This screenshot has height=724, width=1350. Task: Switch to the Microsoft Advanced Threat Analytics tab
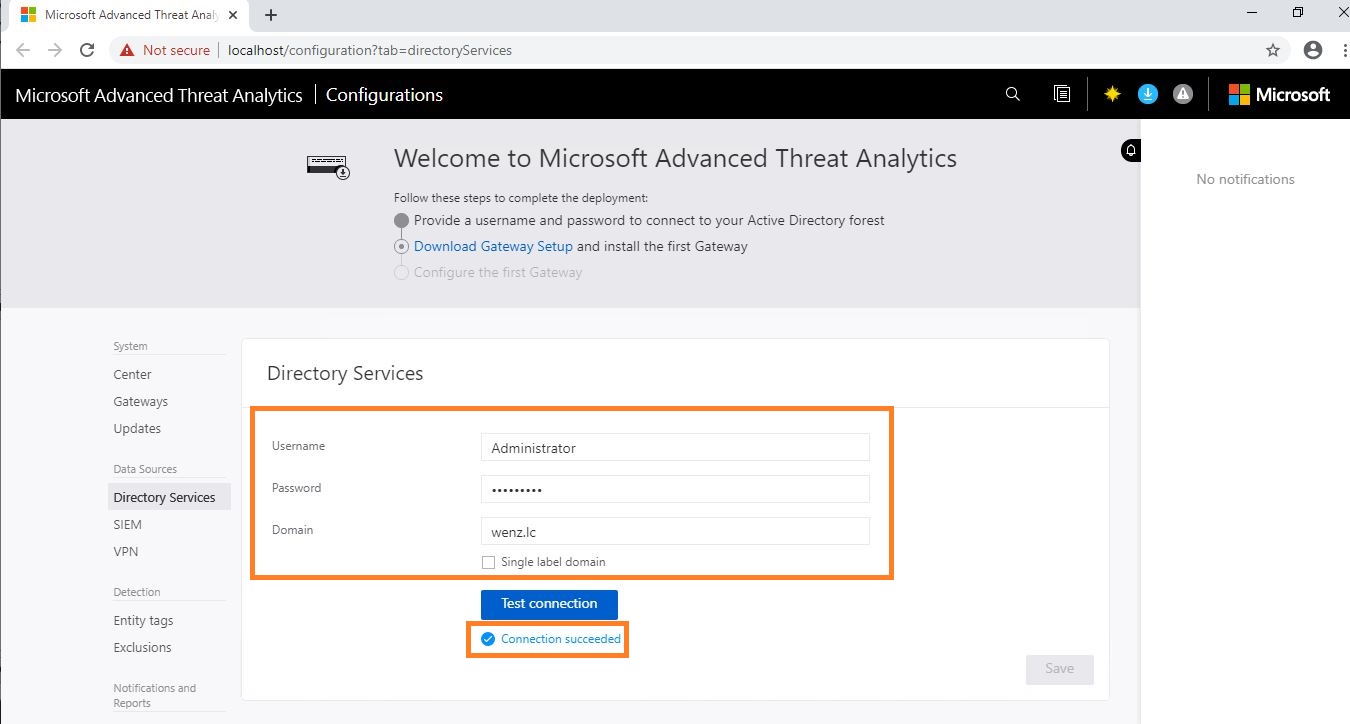(x=130, y=15)
